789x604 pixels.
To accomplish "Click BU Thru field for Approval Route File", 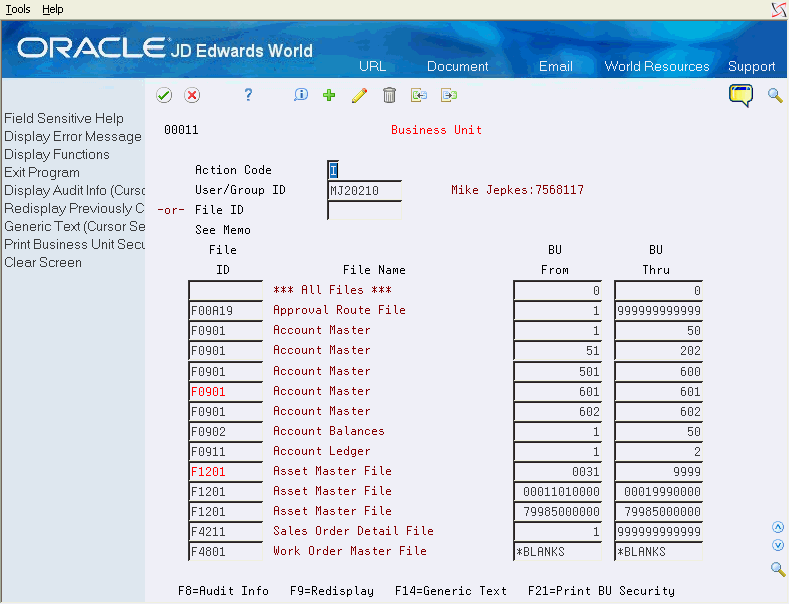I will coord(659,311).
